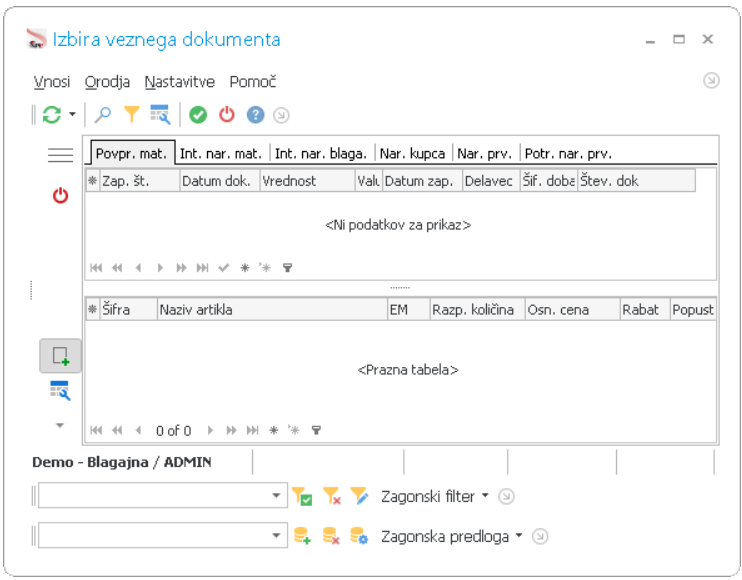Click the remove filter funnel with red X
This screenshot has height=580, width=742.
[x=331, y=496]
